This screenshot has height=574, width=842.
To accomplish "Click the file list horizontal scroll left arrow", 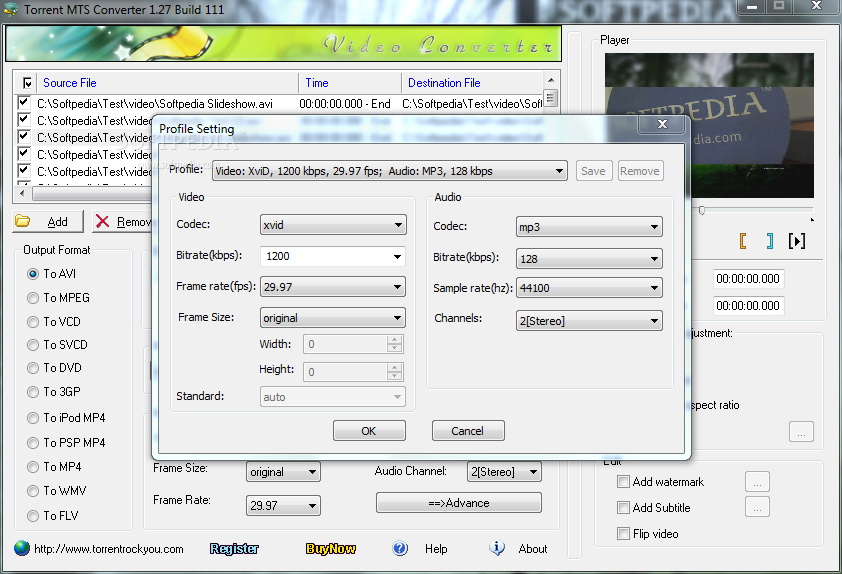I will click(x=22, y=192).
